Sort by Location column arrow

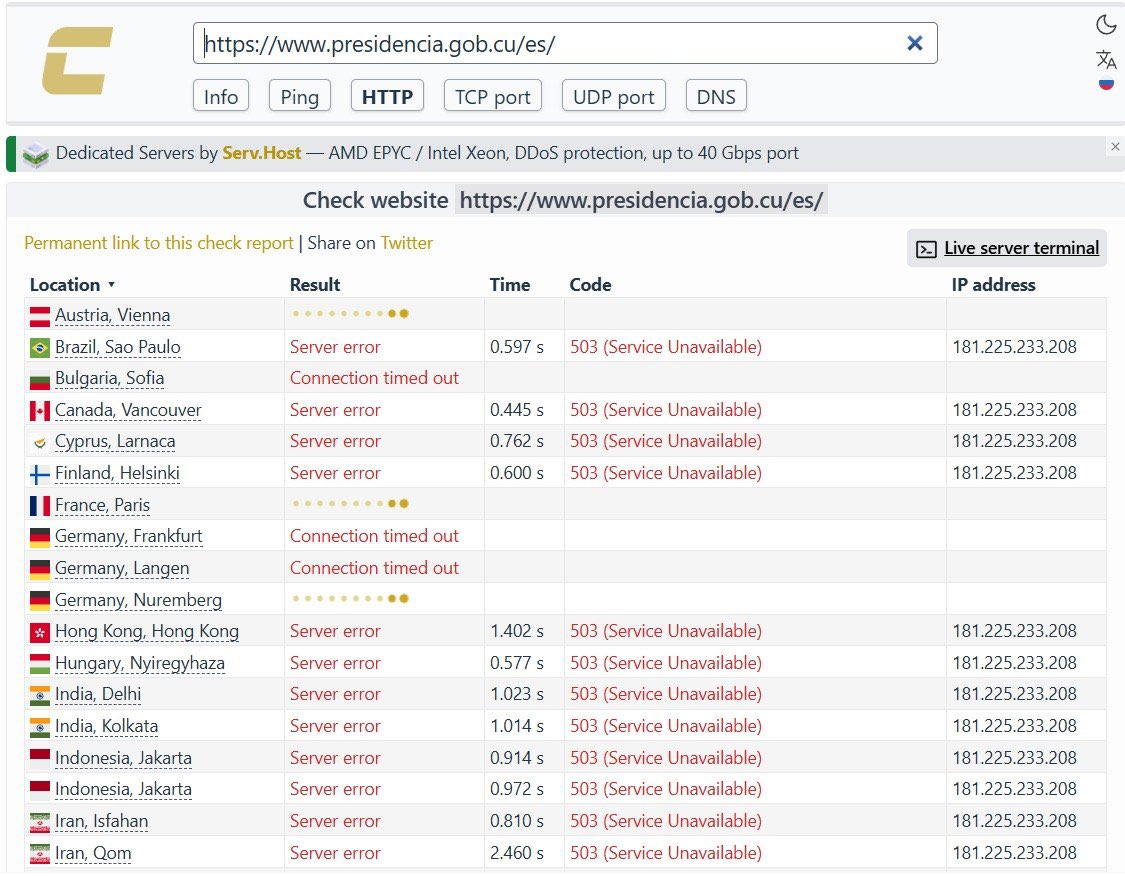tap(111, 285)
